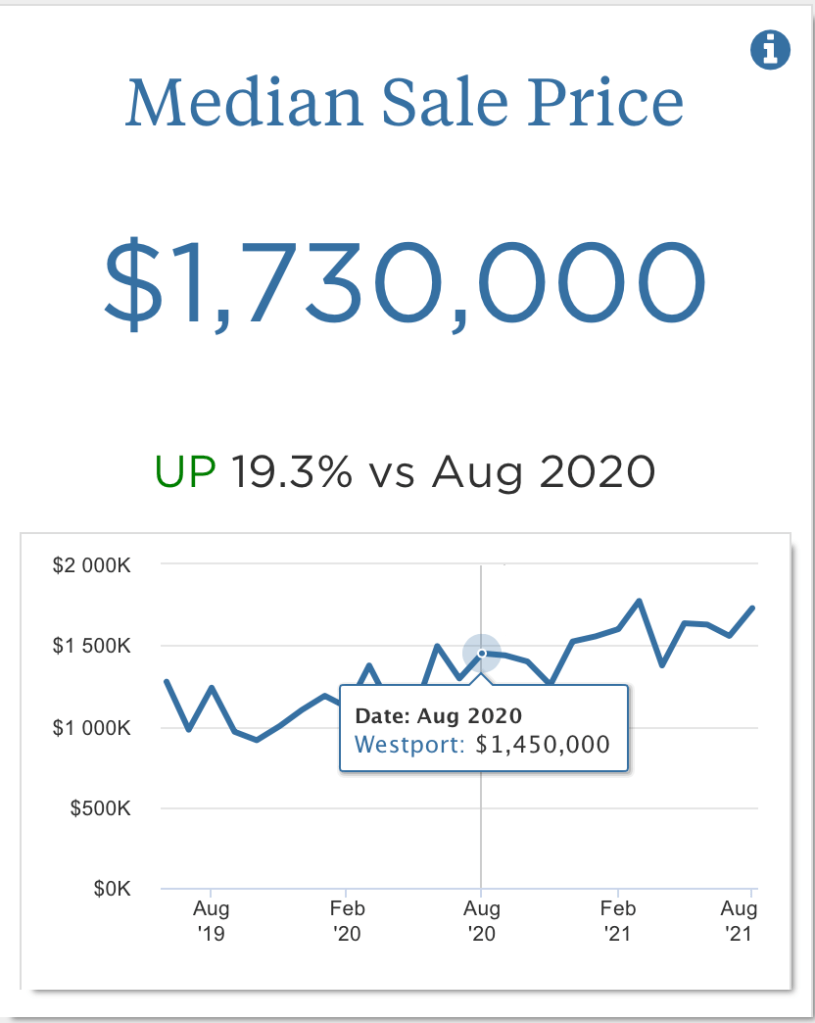Click the Median Sale Price heading
This screenshot has height=1023, width=815.
405,103
